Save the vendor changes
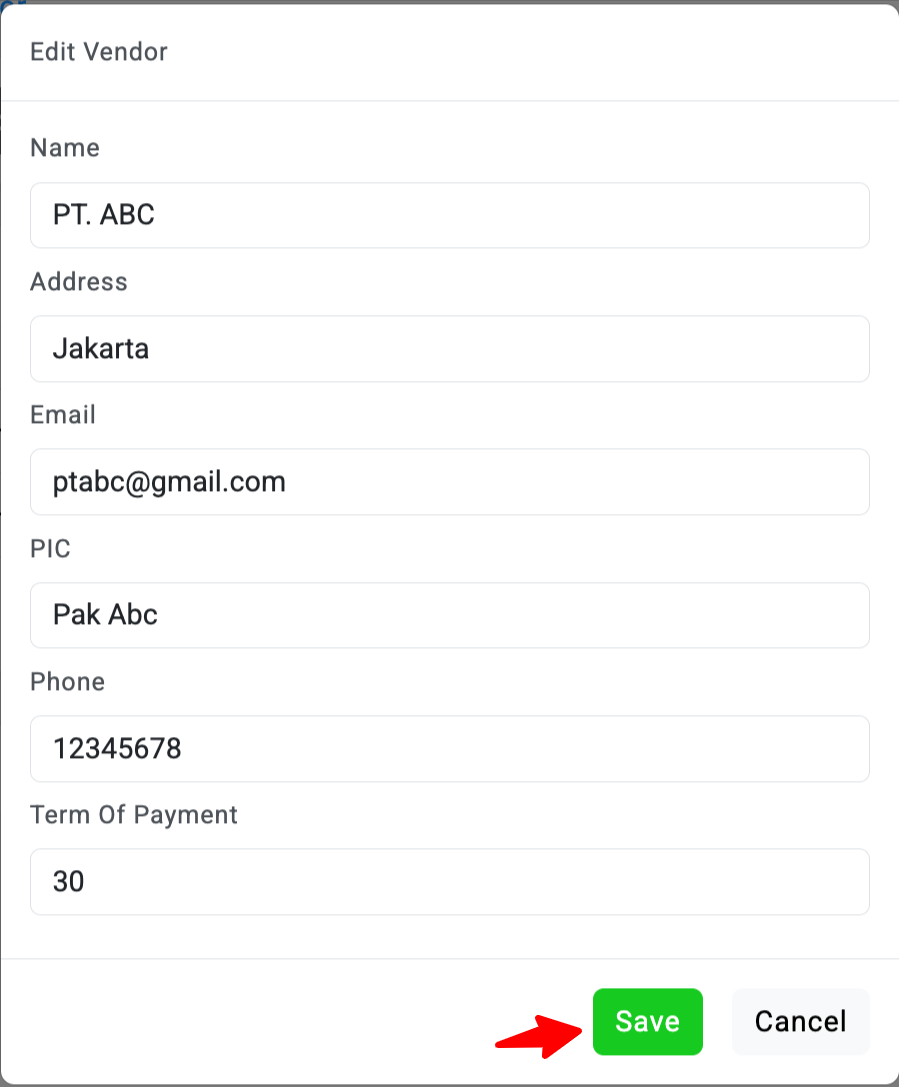 point(647,1021)
